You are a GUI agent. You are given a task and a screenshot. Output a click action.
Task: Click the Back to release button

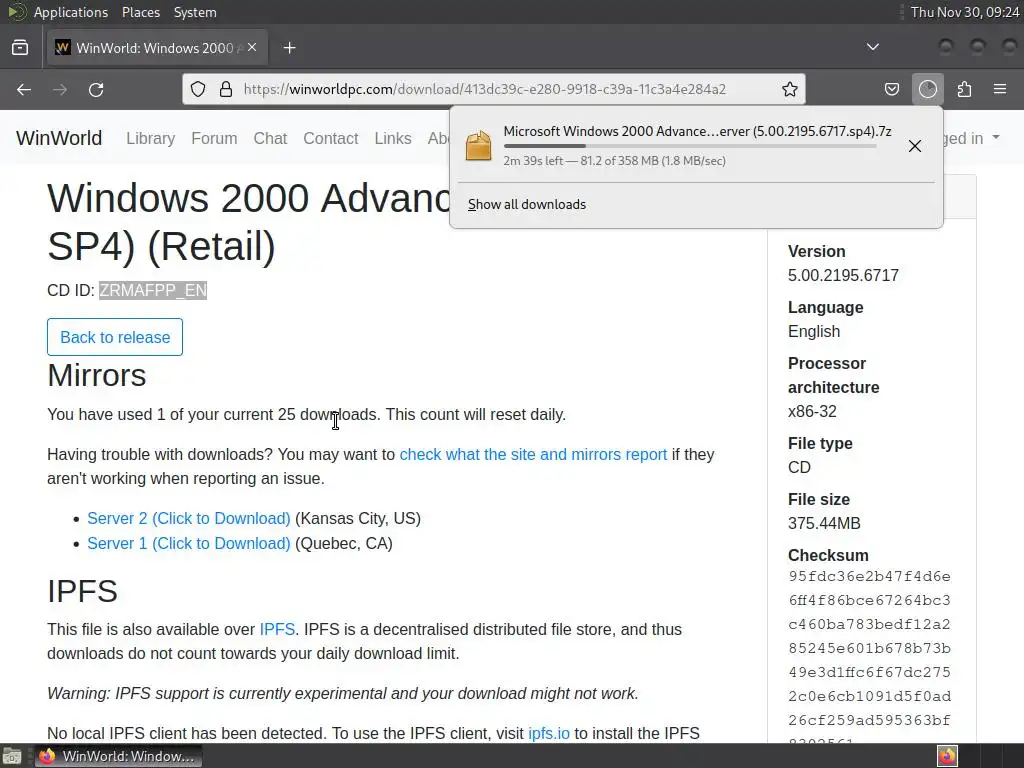click(x=115, y=337)
